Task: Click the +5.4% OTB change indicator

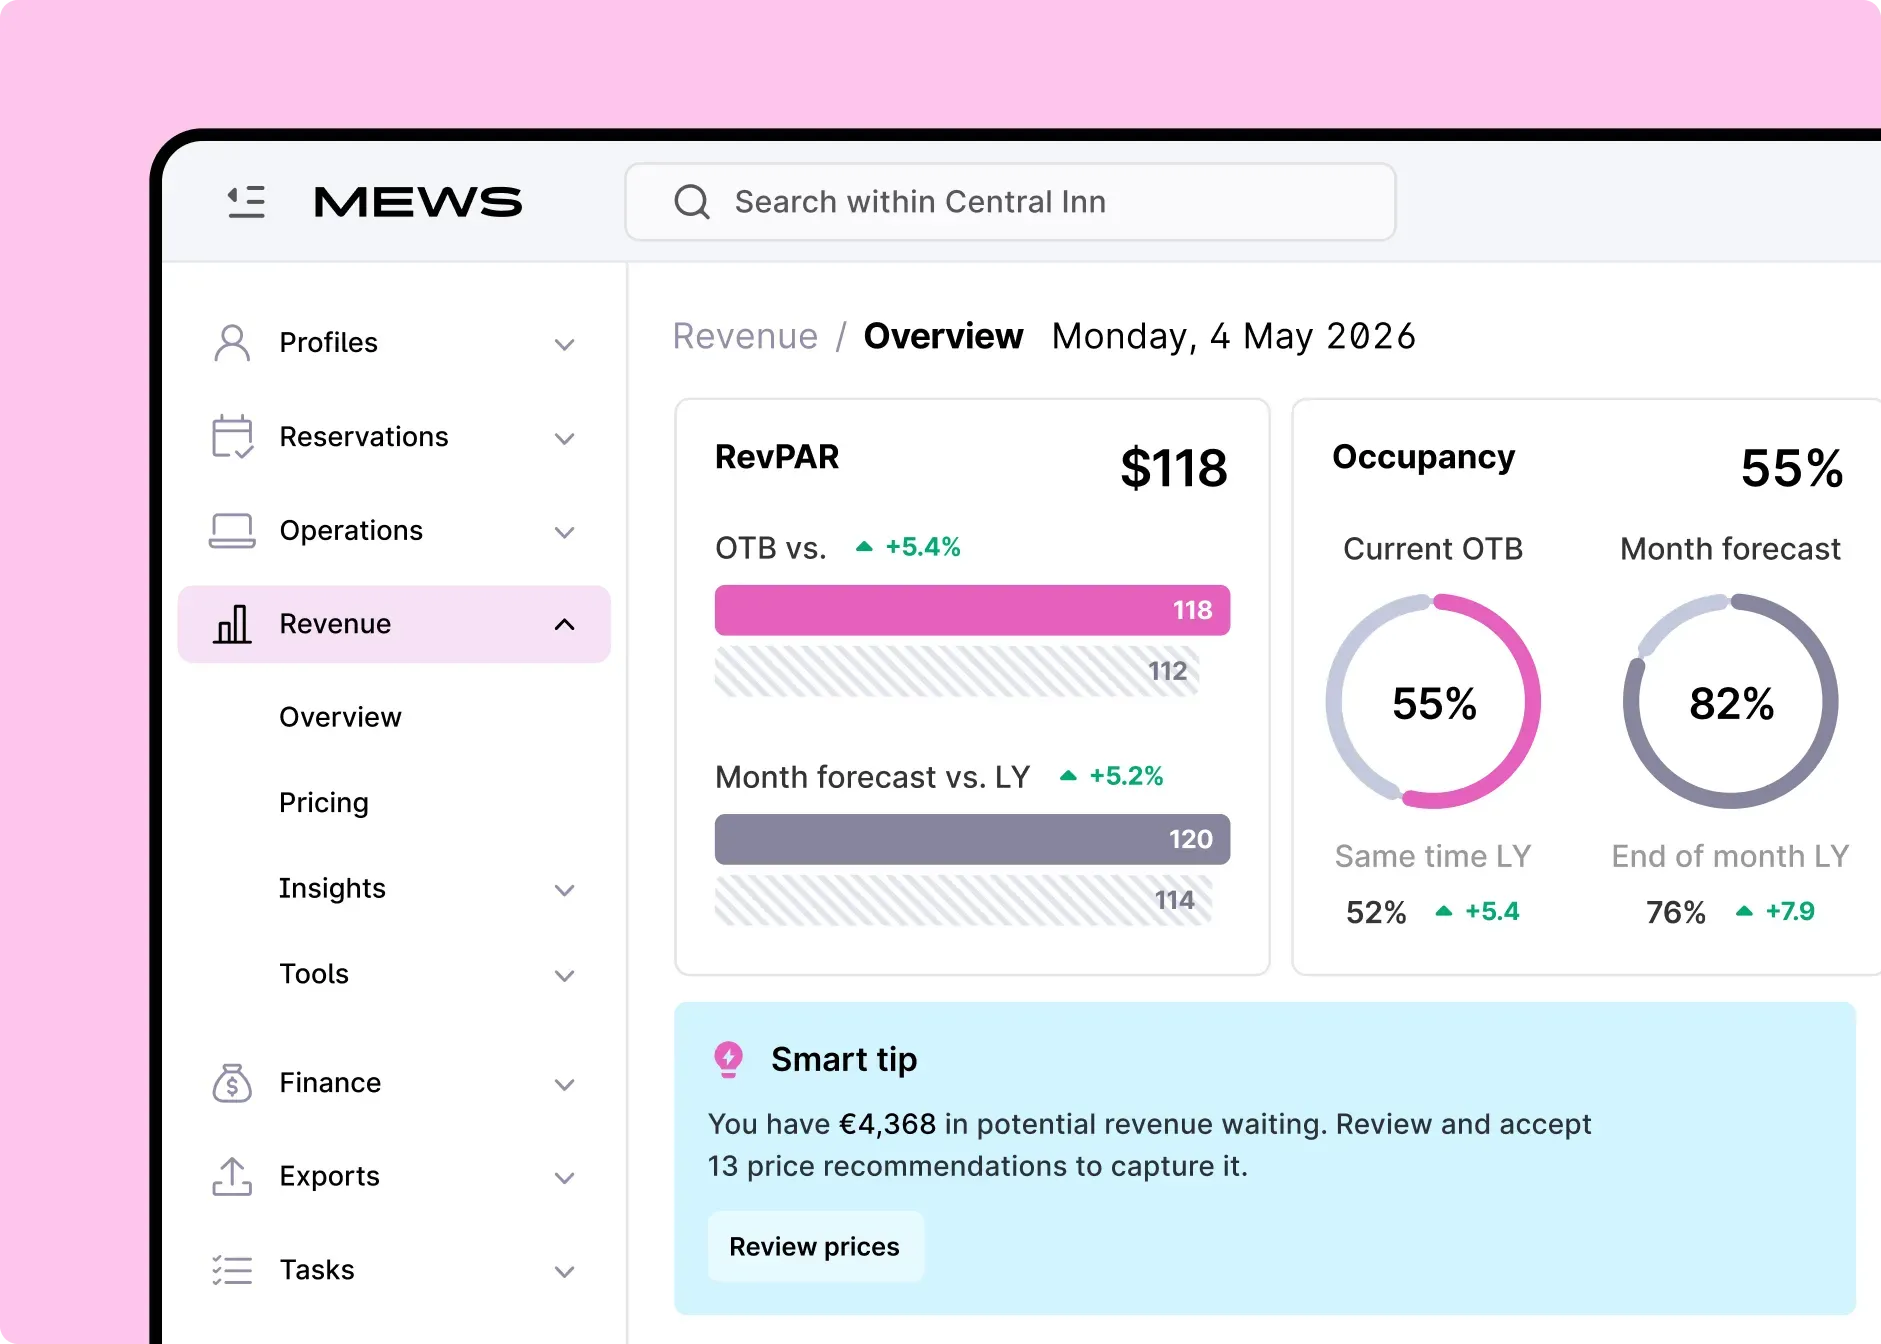Action: [x=908, y=547]
